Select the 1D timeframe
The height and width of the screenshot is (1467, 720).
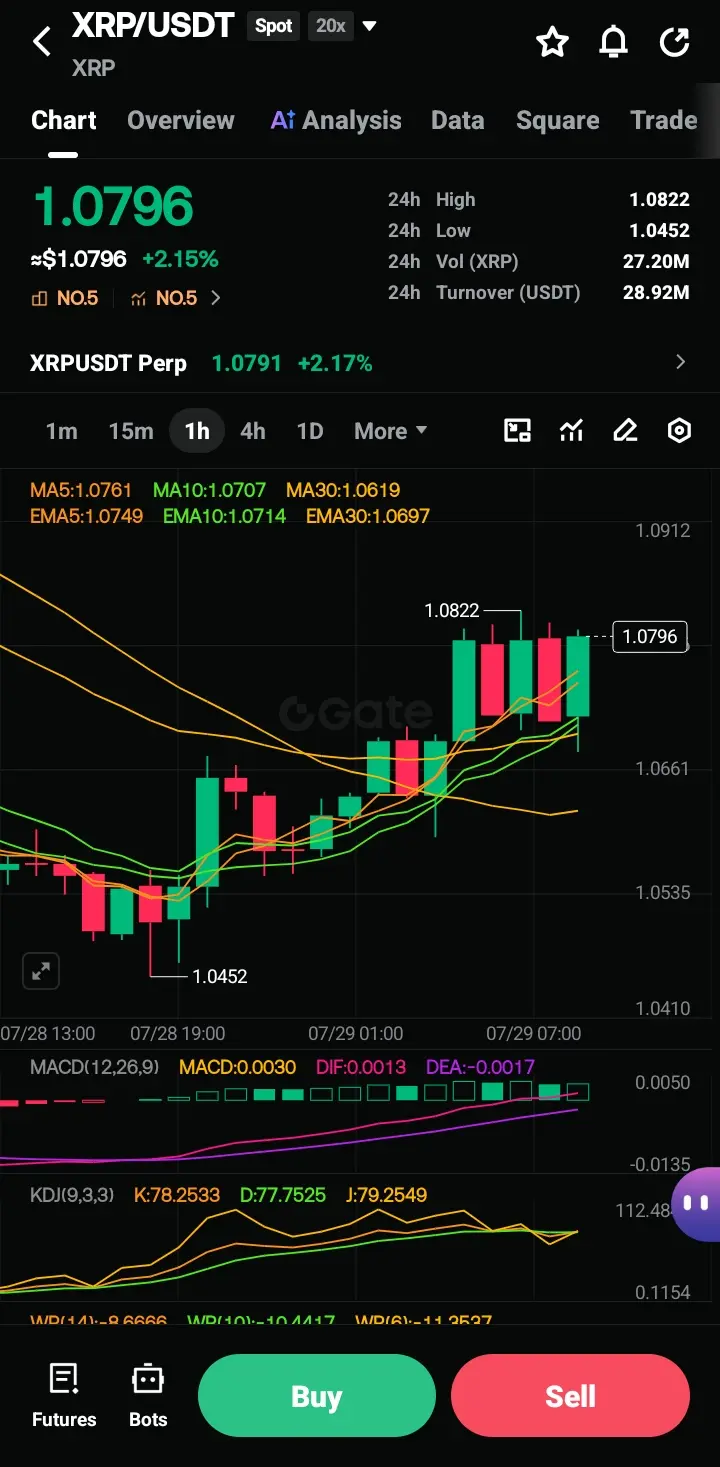point(310,431)
